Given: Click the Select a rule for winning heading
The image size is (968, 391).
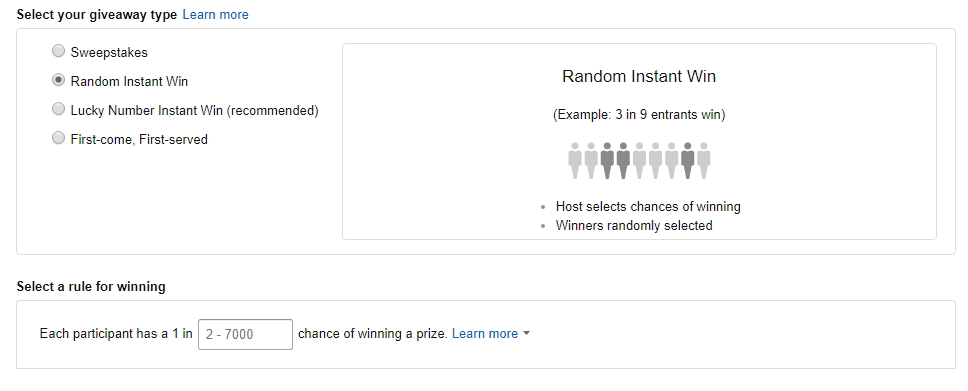Looking at the screenshot, I should point(91,287).
